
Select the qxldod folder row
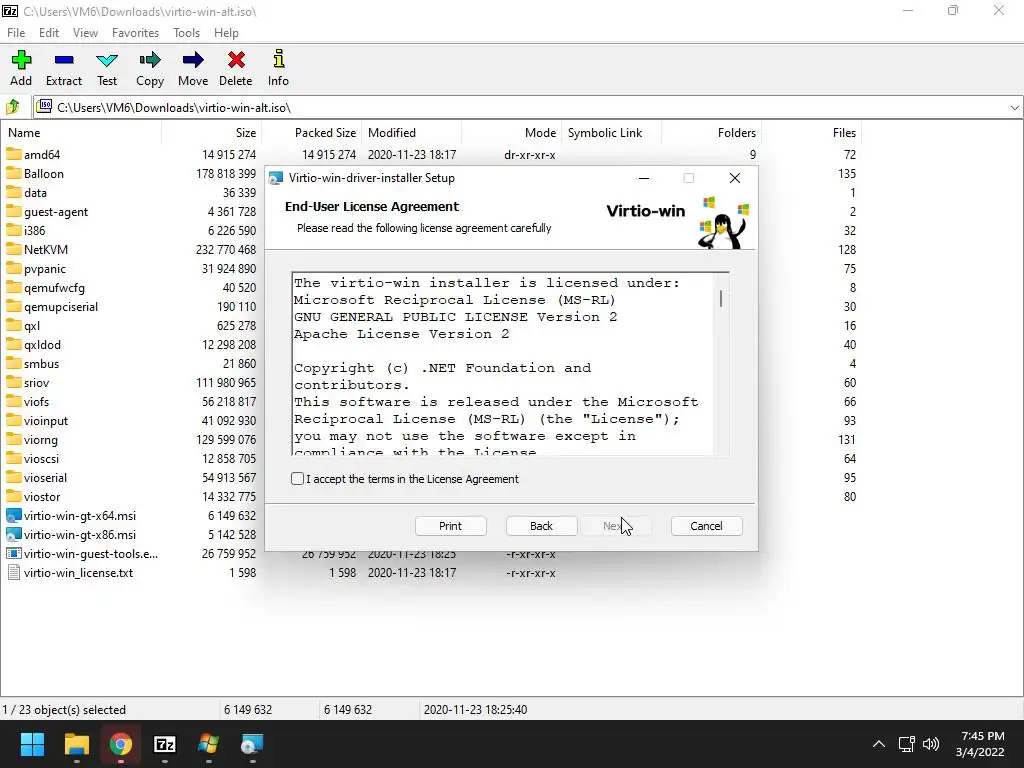[x=132, y=344]
